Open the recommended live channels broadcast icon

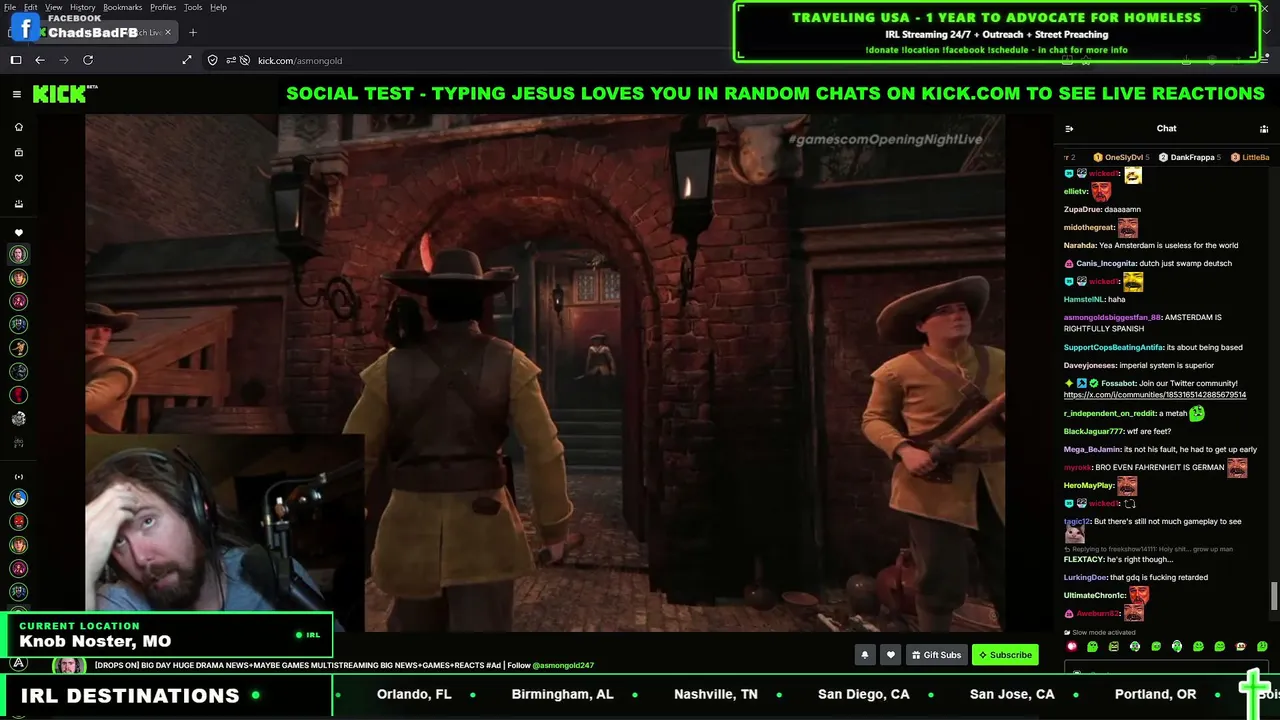tap(18, 477)
